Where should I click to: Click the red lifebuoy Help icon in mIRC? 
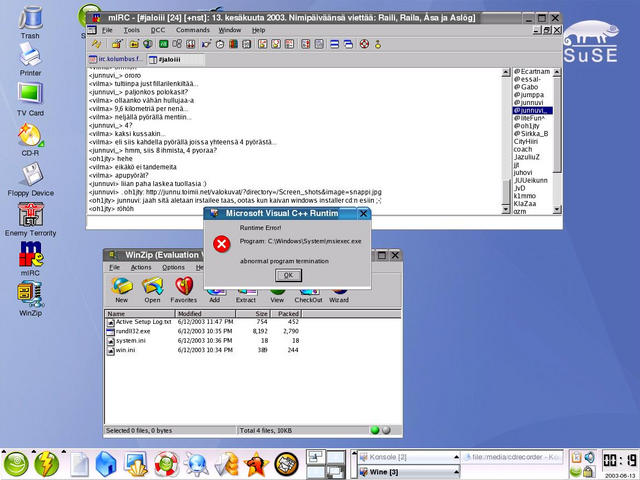point(364,44)
